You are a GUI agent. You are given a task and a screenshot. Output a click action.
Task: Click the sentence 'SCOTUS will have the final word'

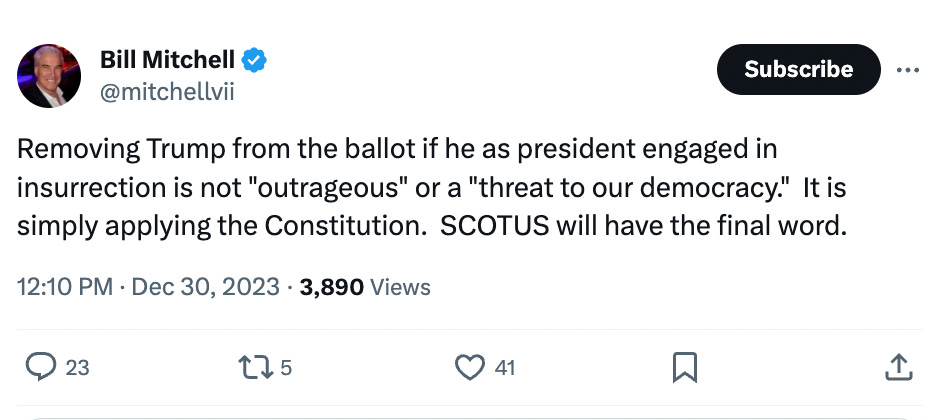643,226
